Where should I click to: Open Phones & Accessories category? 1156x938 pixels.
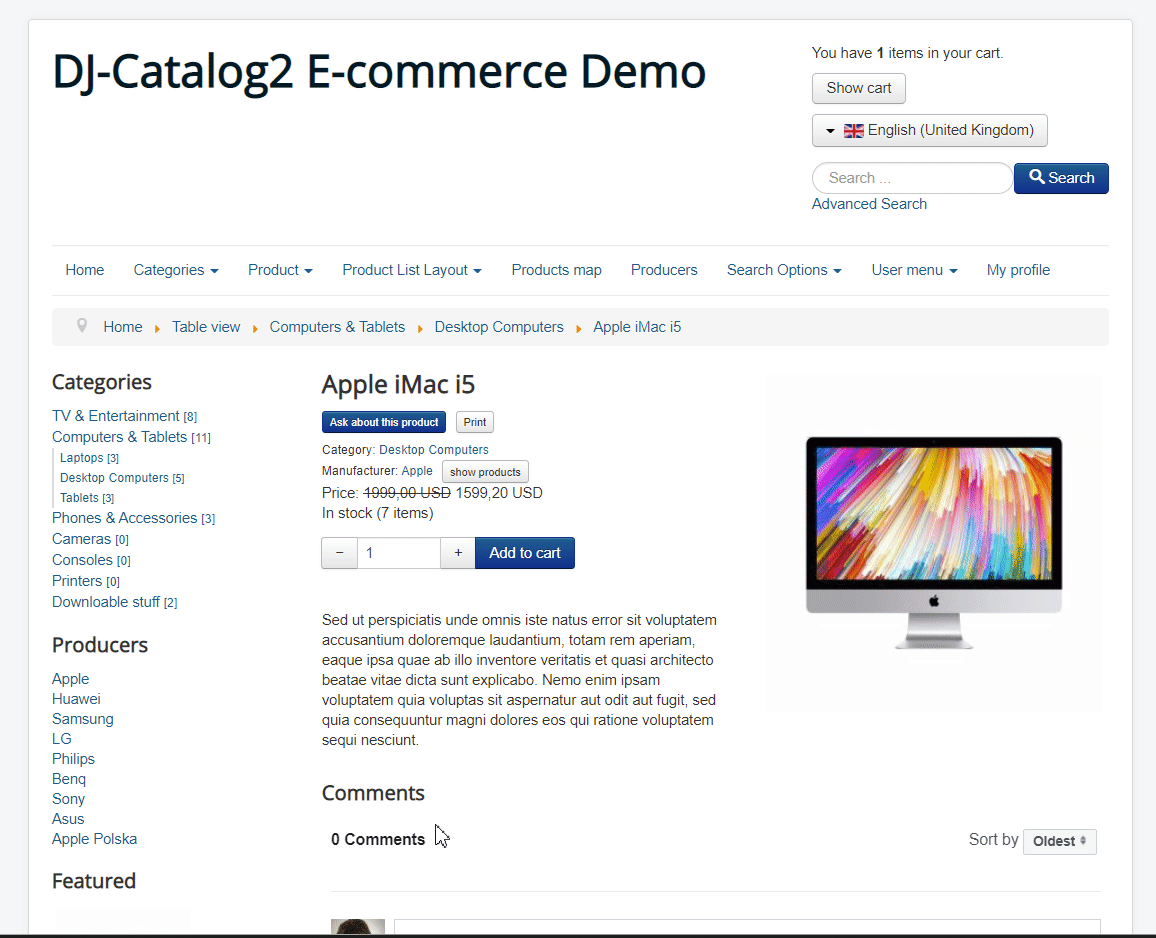click(x=125, y=518)
